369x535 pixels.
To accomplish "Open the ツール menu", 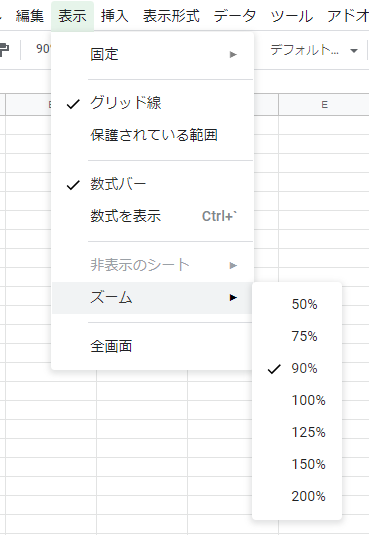I will click(x=292, y=16).
